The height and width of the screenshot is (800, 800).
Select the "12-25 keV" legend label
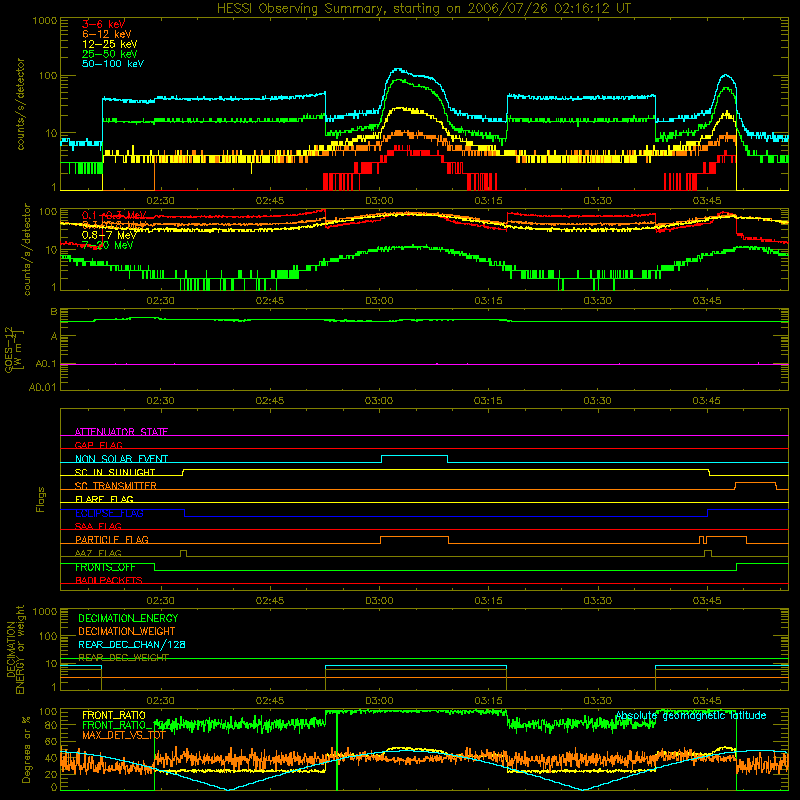pyautogui.click(x=110, y=44)
